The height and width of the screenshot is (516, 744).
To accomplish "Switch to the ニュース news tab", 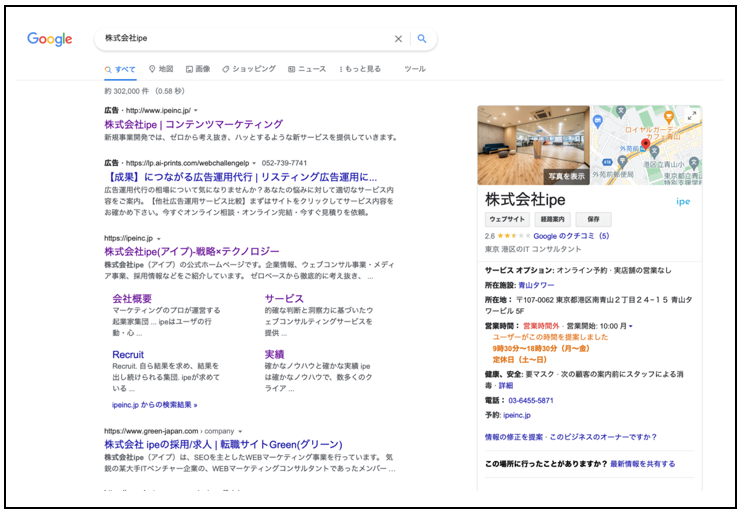I will (x=307, y=69).
